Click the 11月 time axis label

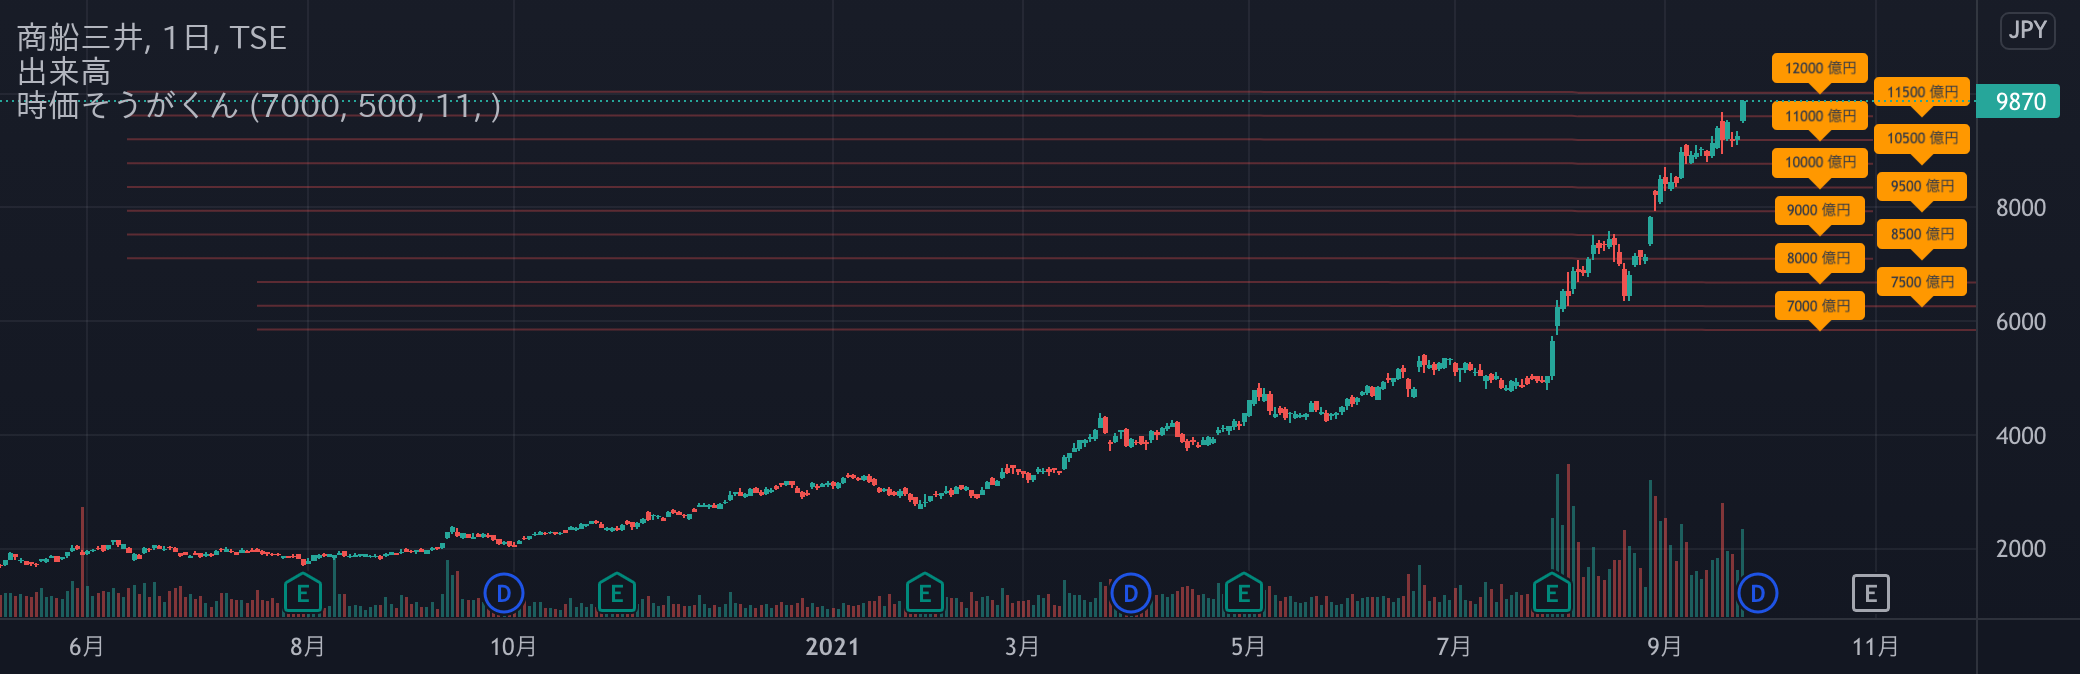coord(1875,647)
